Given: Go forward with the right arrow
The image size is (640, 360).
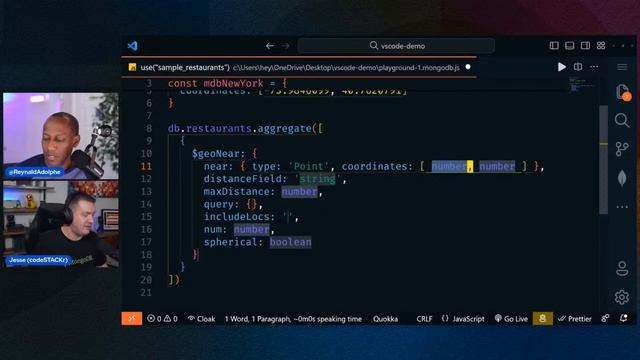Looking at the screenshot, I should tap(285, 46).
